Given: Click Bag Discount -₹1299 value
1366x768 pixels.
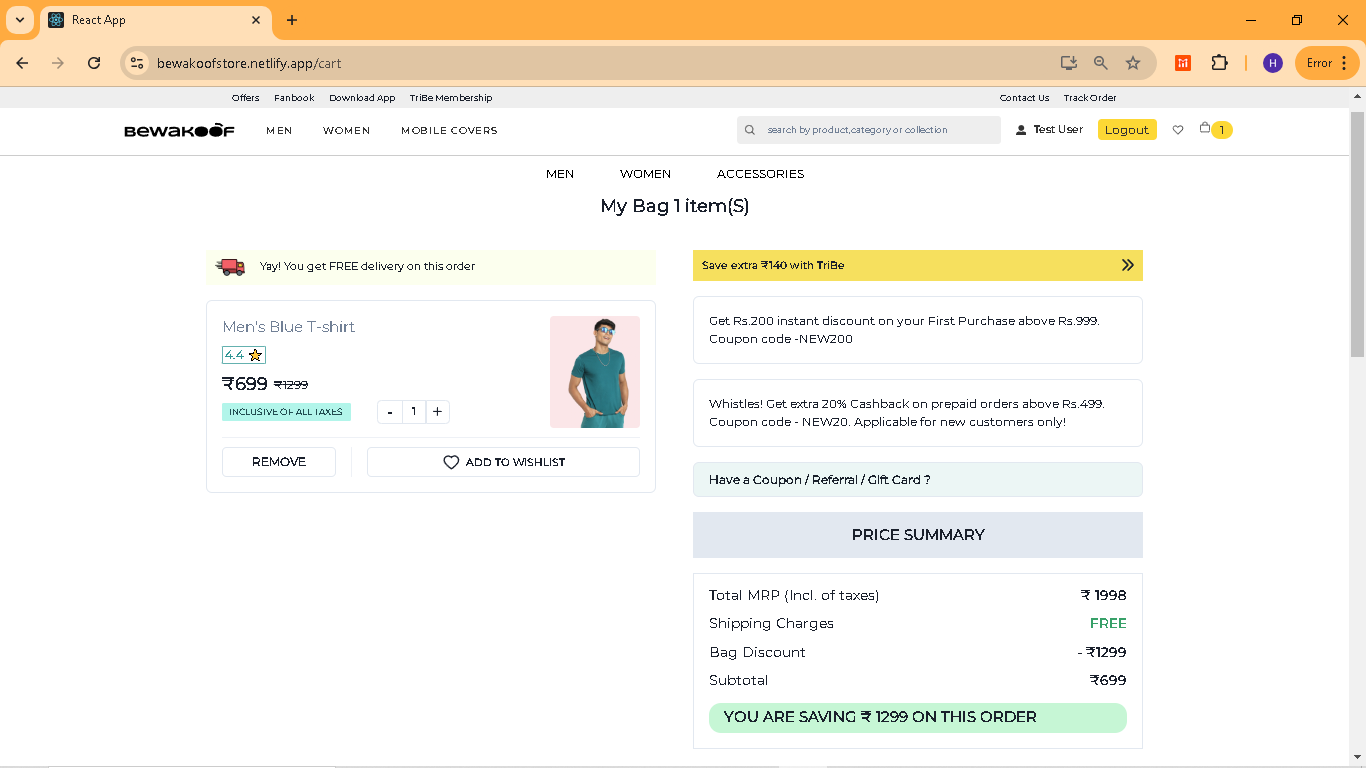Looking at the screenshot, I should point(1102,653).
